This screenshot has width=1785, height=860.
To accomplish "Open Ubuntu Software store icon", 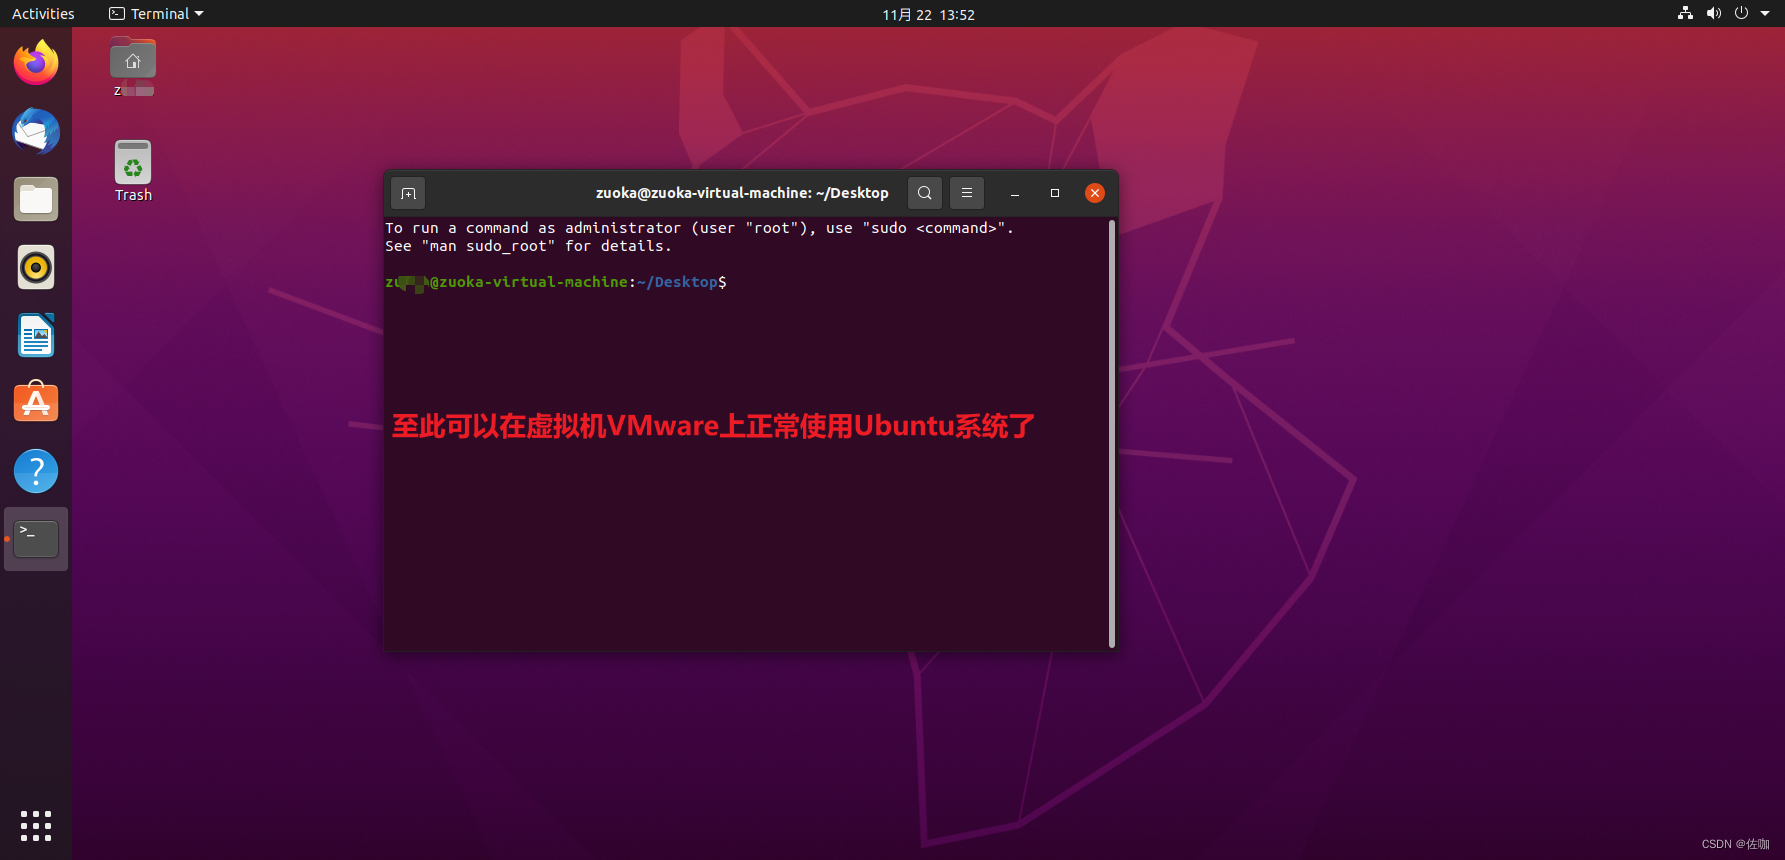I will (36, 403).
